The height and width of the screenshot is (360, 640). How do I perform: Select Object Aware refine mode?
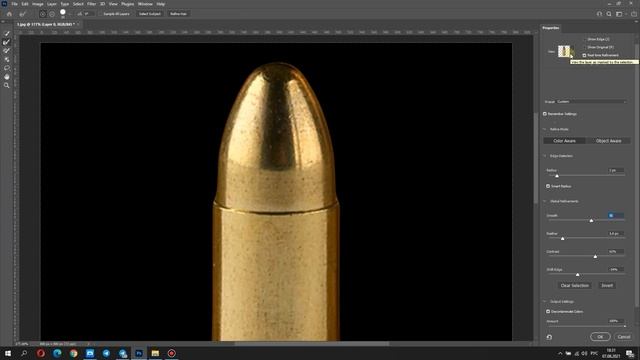609,141
